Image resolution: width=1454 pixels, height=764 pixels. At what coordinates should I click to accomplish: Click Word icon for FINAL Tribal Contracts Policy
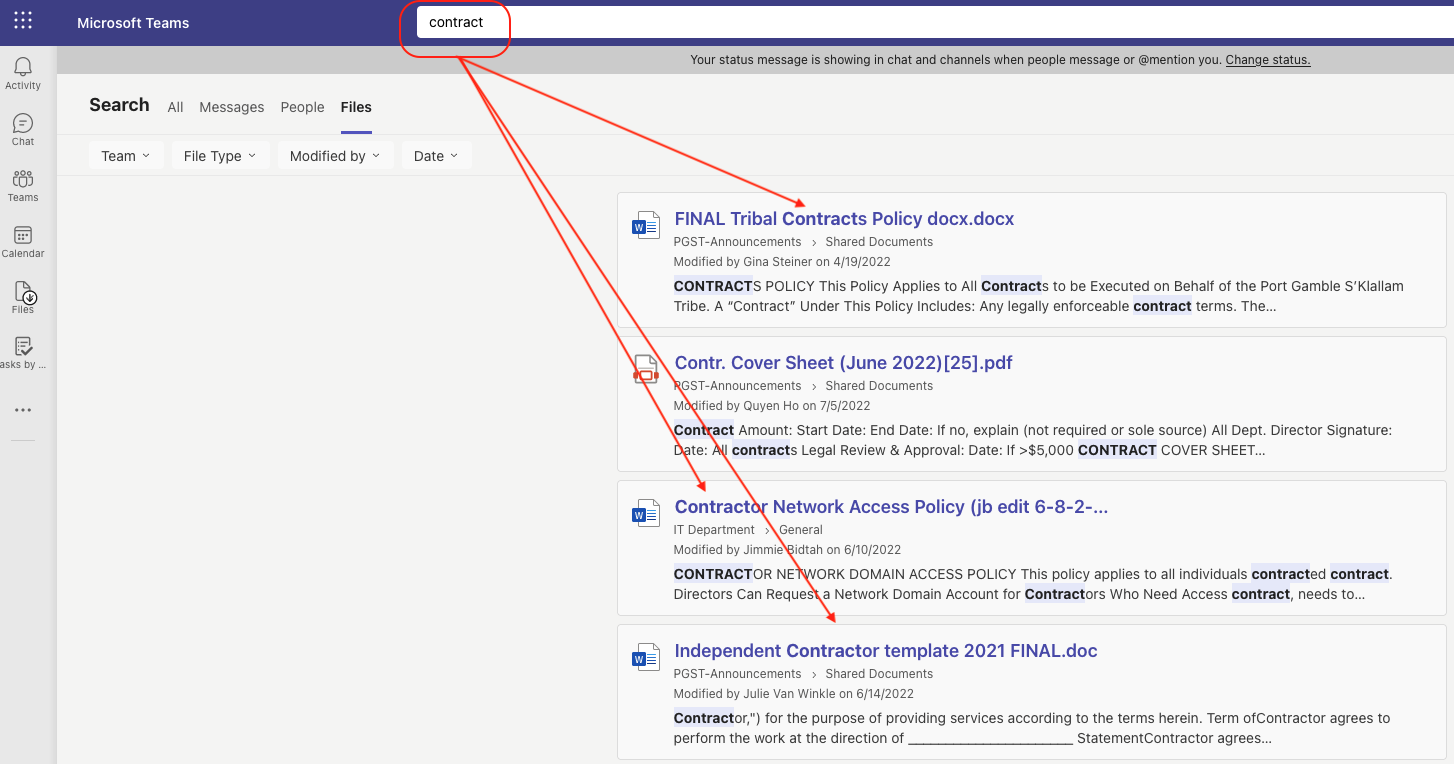point(646,225)
